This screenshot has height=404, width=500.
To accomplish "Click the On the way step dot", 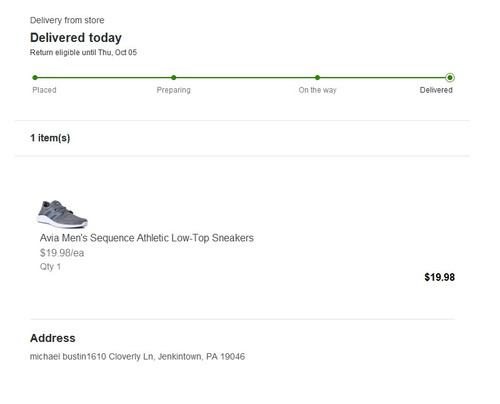I will tap(317, 78).
